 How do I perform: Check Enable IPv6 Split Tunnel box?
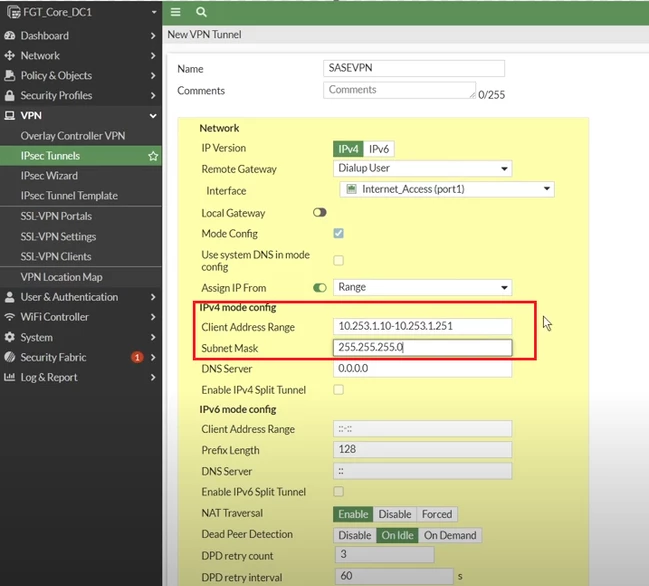pos(339,492)
